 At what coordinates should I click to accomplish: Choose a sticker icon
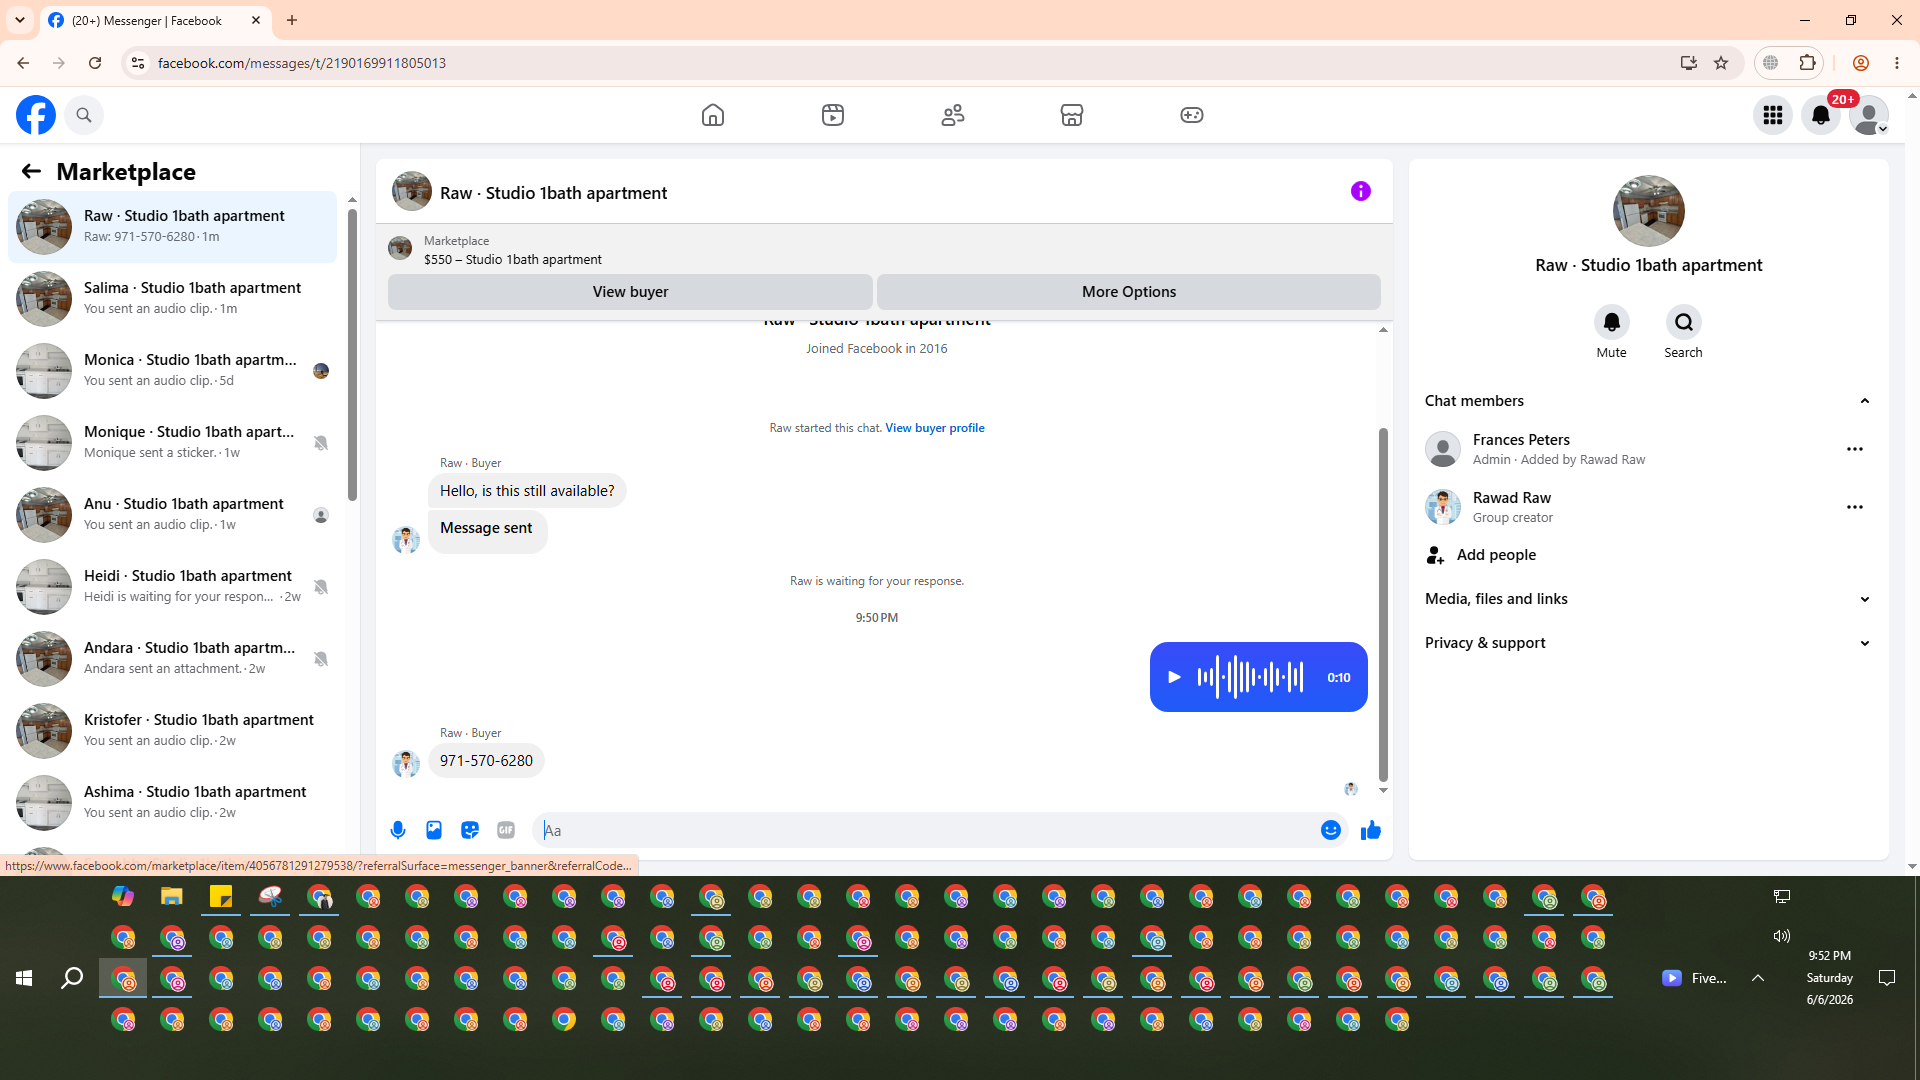(470, 830)
